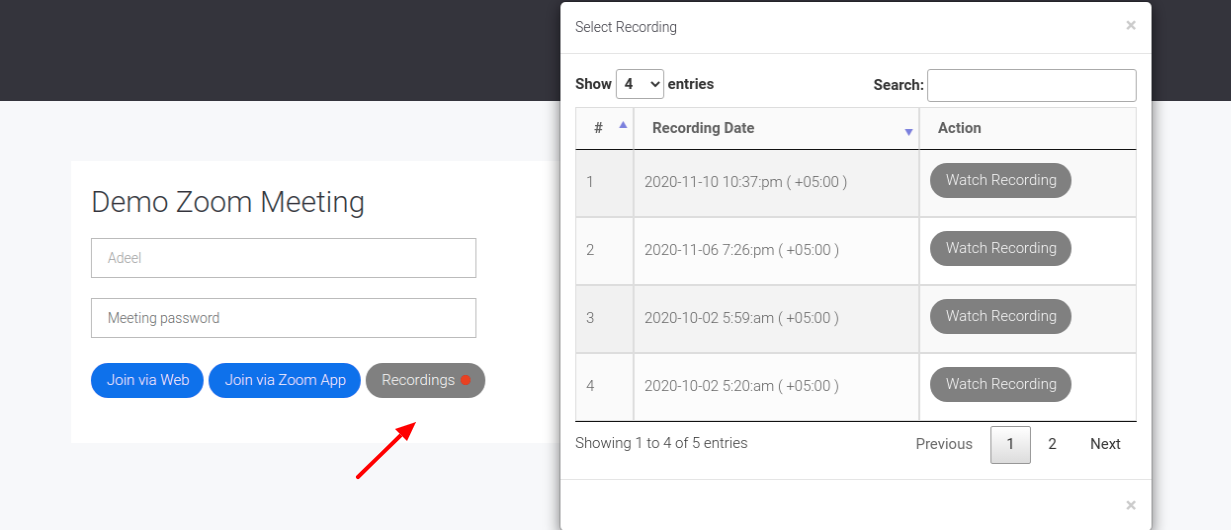Watch the 2020-11-10 10:37 pm recording
This screenshot has height=530, width=1231.
(x=1001, y=181)
